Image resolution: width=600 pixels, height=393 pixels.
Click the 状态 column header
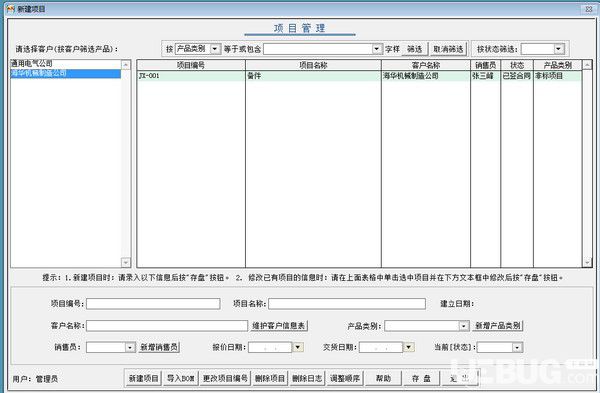[x=517, y=65]
